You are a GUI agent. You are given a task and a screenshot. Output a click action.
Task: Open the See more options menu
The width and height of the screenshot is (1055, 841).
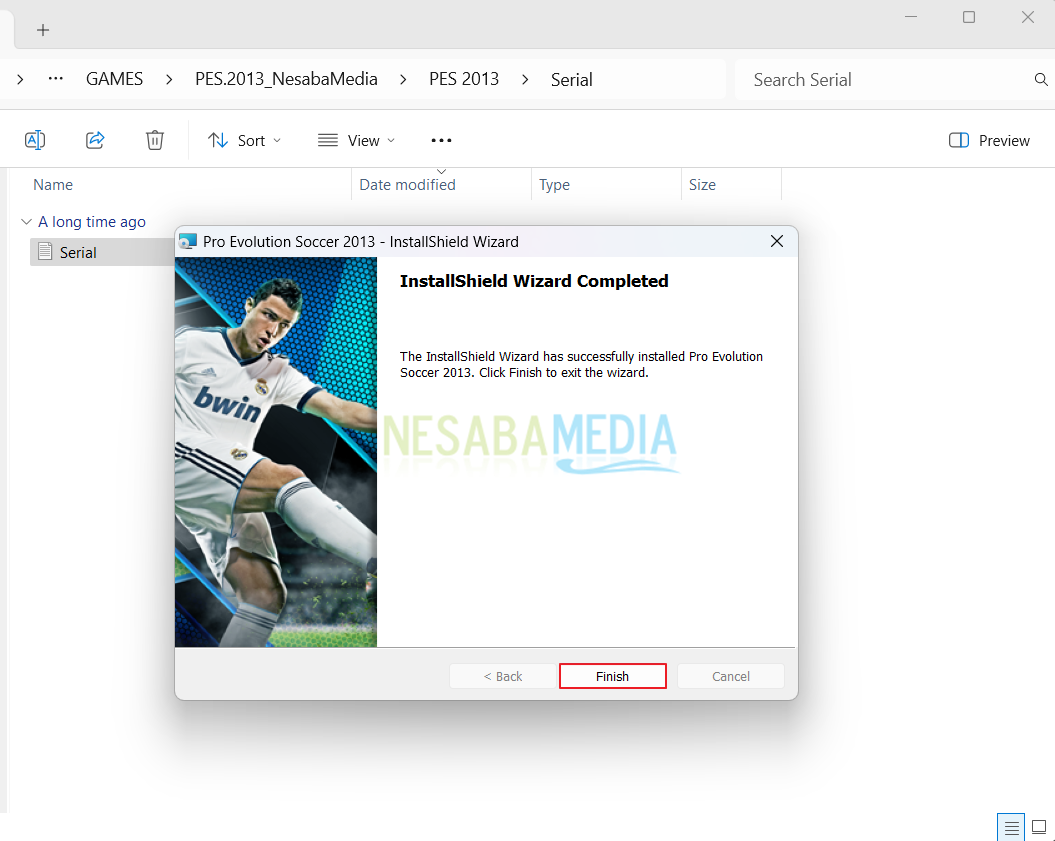[x=441, y=140]
